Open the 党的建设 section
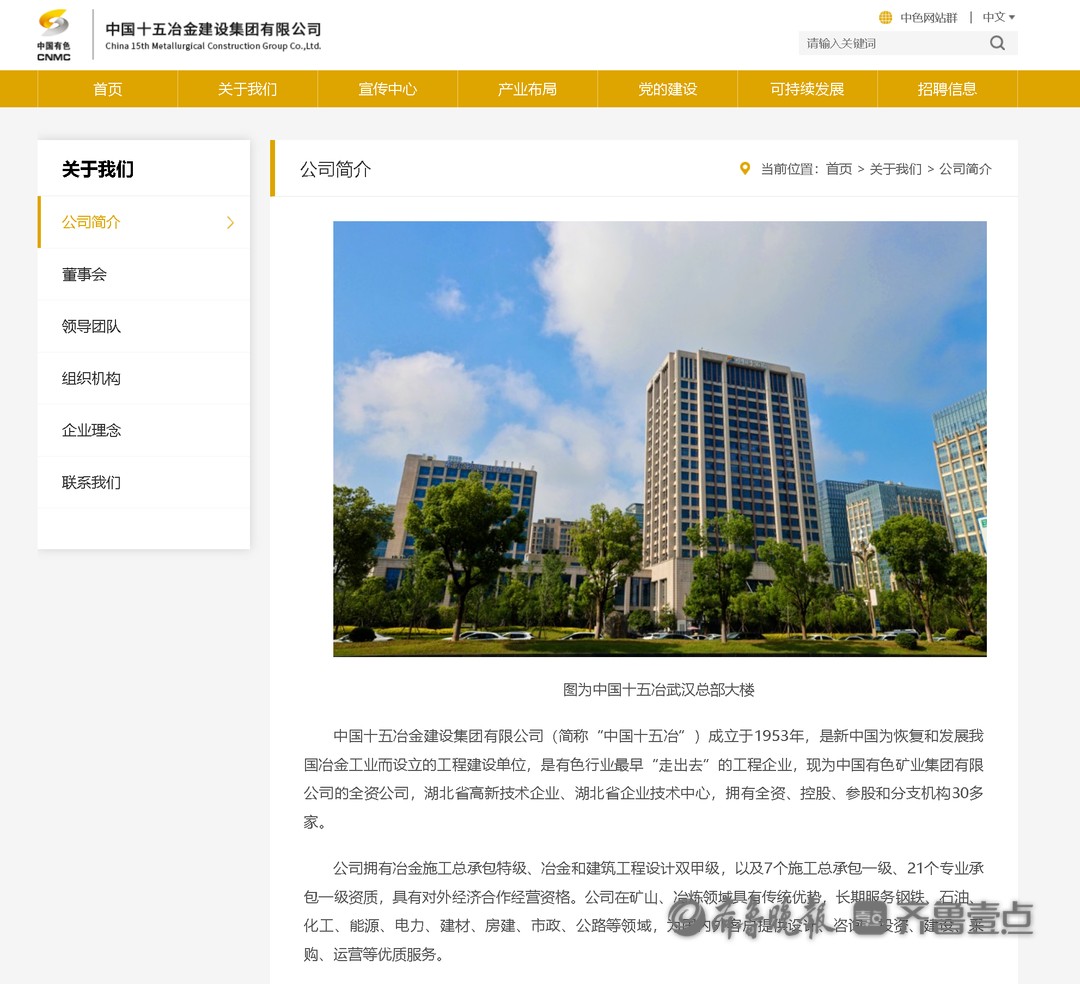The image size is (1080, 984). (x=667, y=89)
